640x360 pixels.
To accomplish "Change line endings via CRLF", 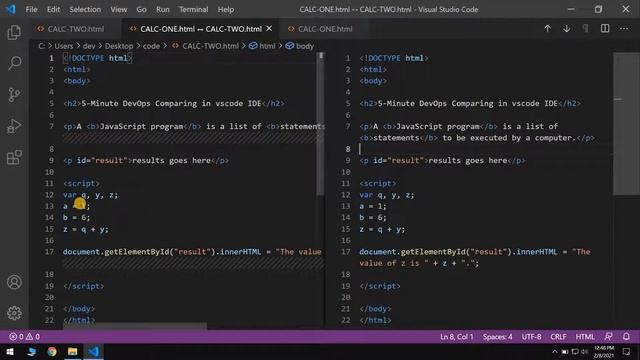I will [x=558, y=337].
